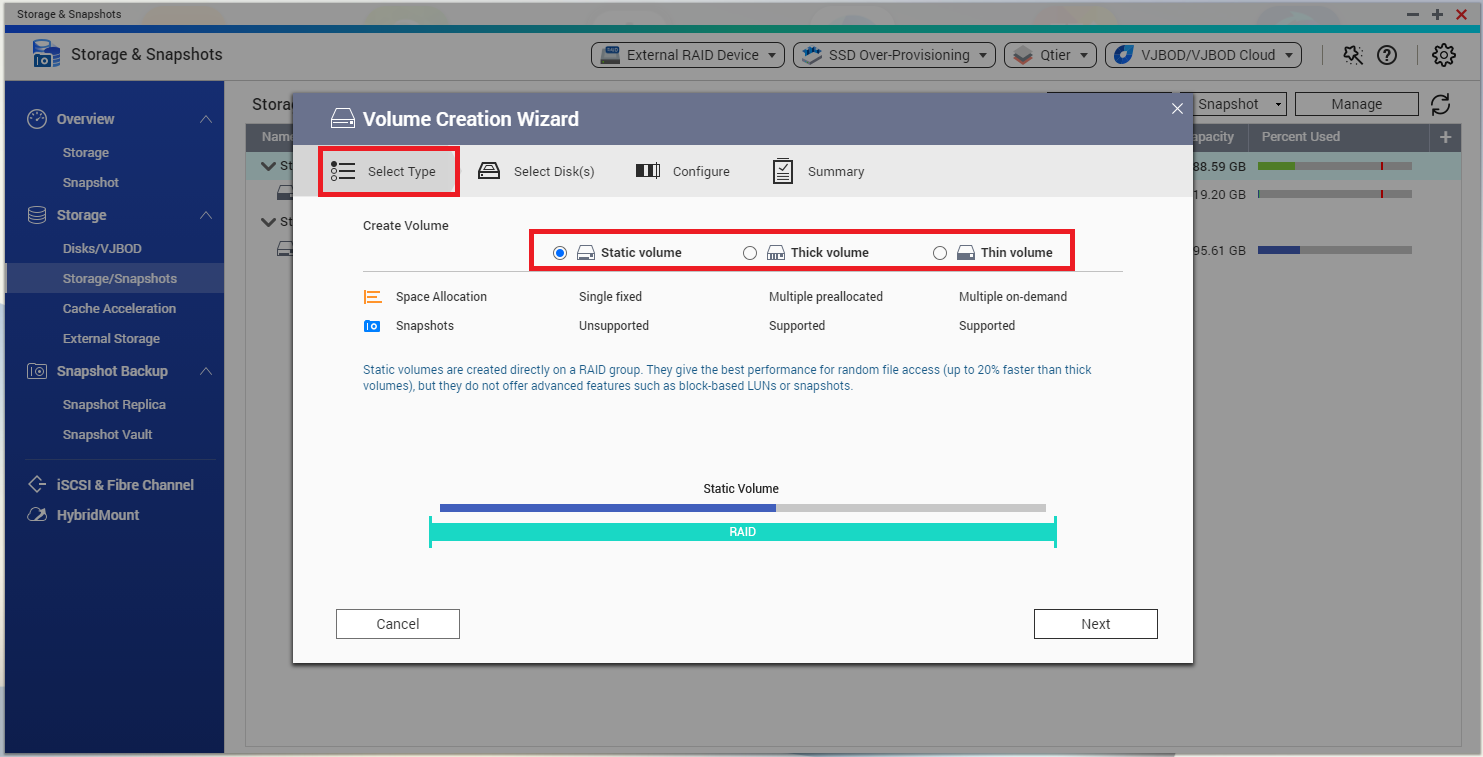The image size is (1483, 757).
Task: Collapse the first storage pool row chevron
Action: click(268, 166)
